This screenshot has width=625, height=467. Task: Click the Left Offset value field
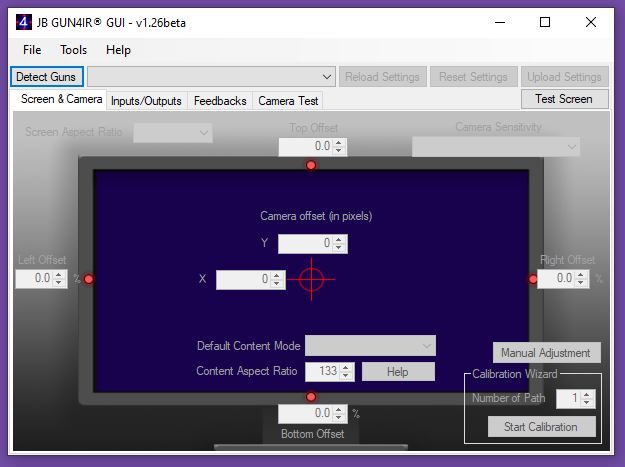click(35, 278)
